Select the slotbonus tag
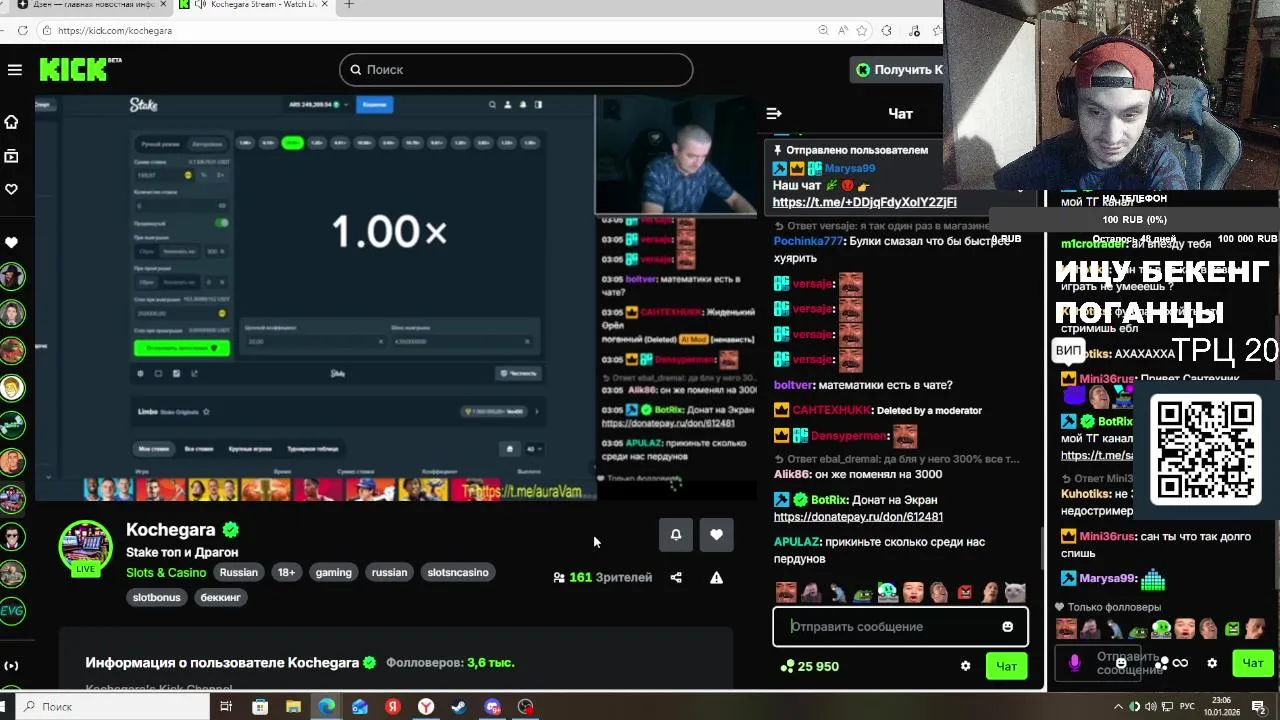Viewport: 1280px width, 720px height. pyautogui.click(x=157, y=597)
